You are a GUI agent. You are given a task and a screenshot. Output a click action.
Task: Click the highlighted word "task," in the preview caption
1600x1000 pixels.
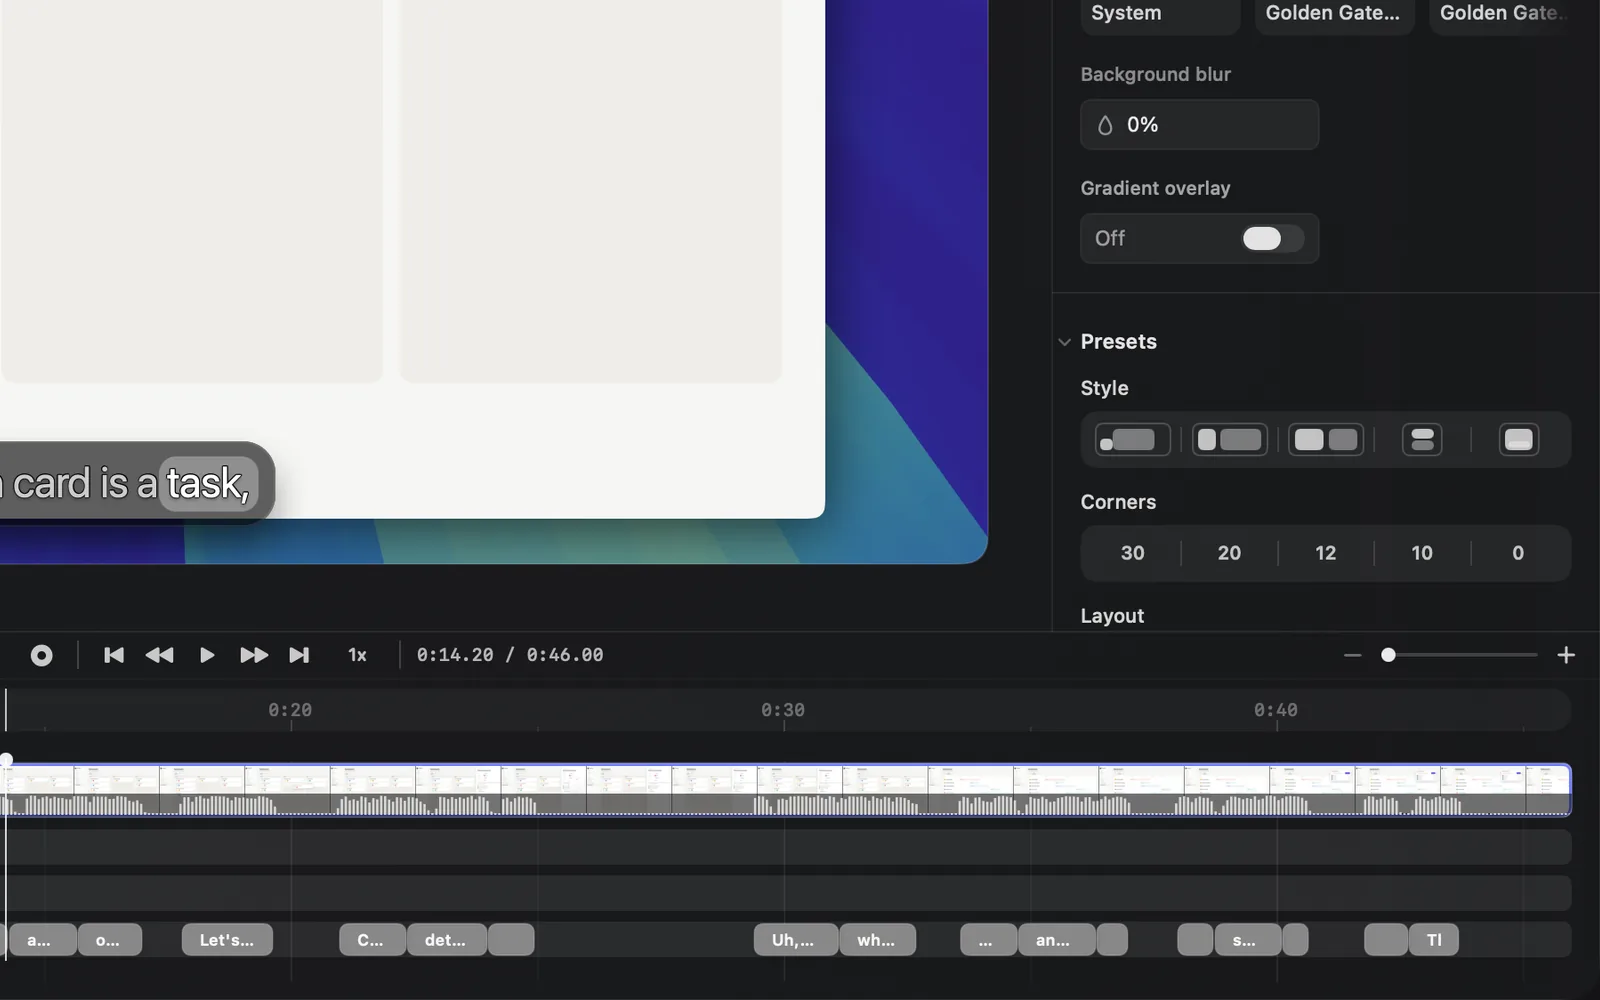208,484
